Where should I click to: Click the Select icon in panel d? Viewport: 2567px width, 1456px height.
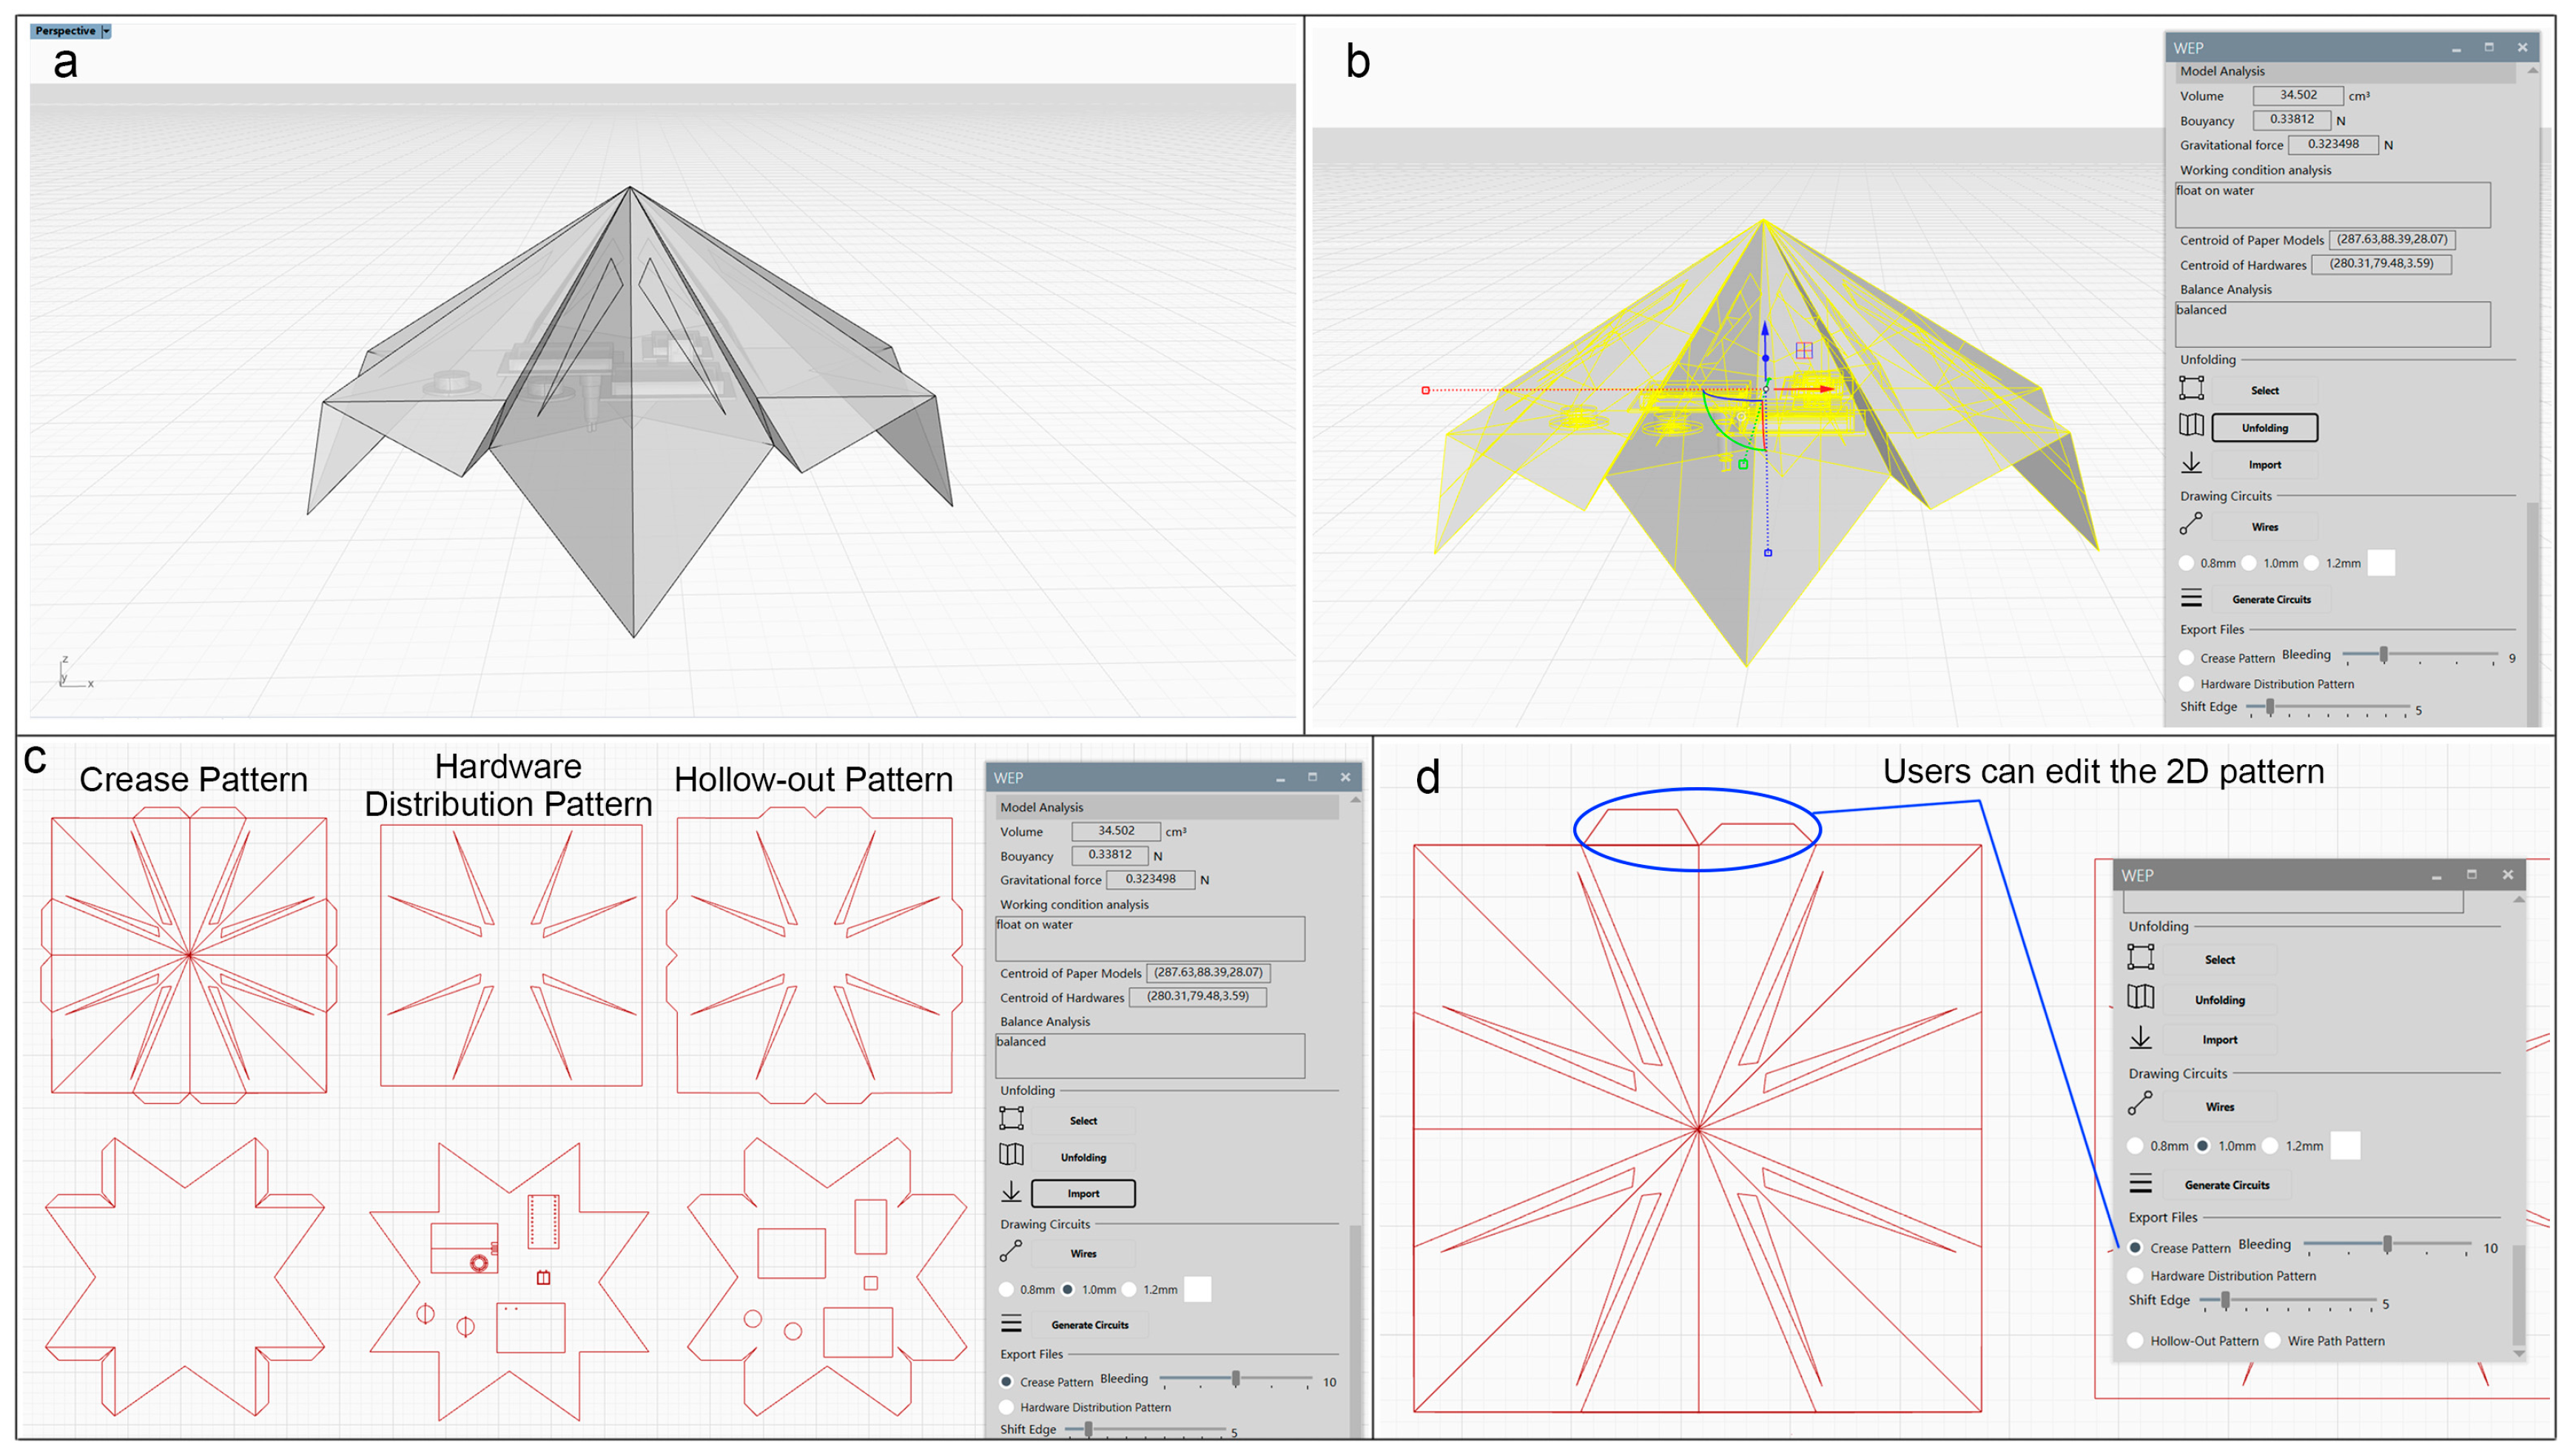(2140, 958)
